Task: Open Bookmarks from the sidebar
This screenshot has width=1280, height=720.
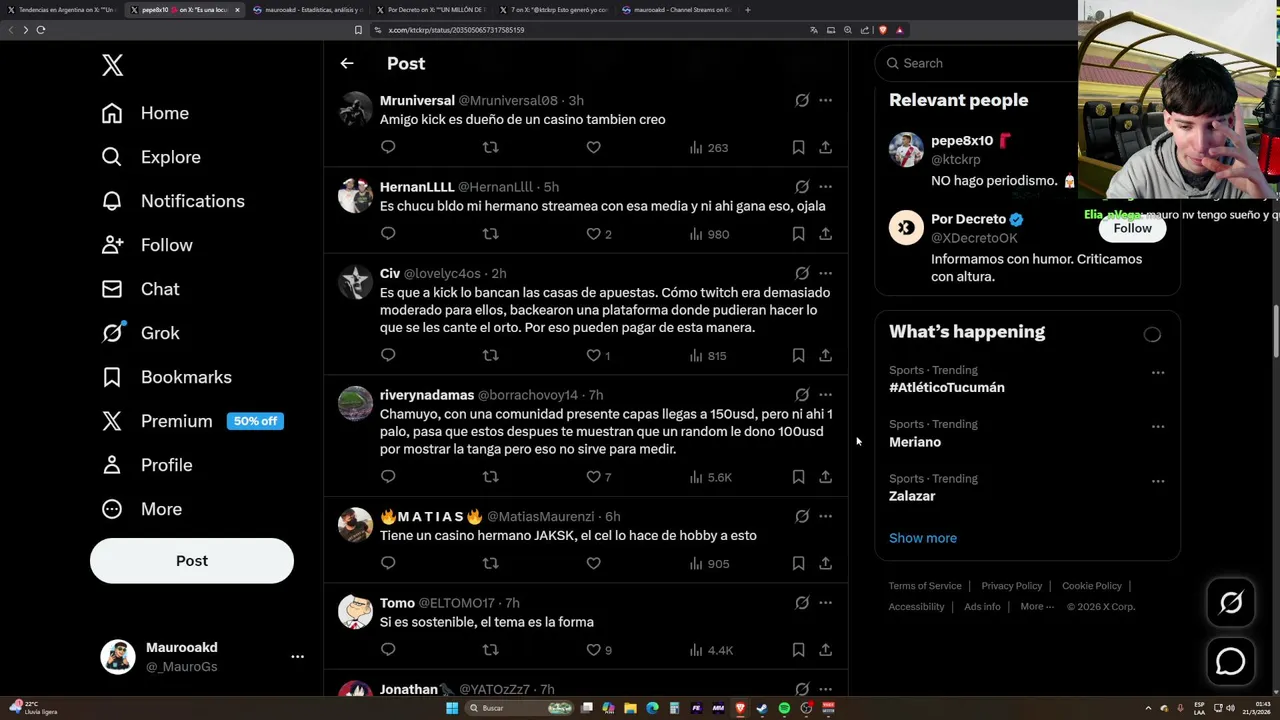Action: 166,377
